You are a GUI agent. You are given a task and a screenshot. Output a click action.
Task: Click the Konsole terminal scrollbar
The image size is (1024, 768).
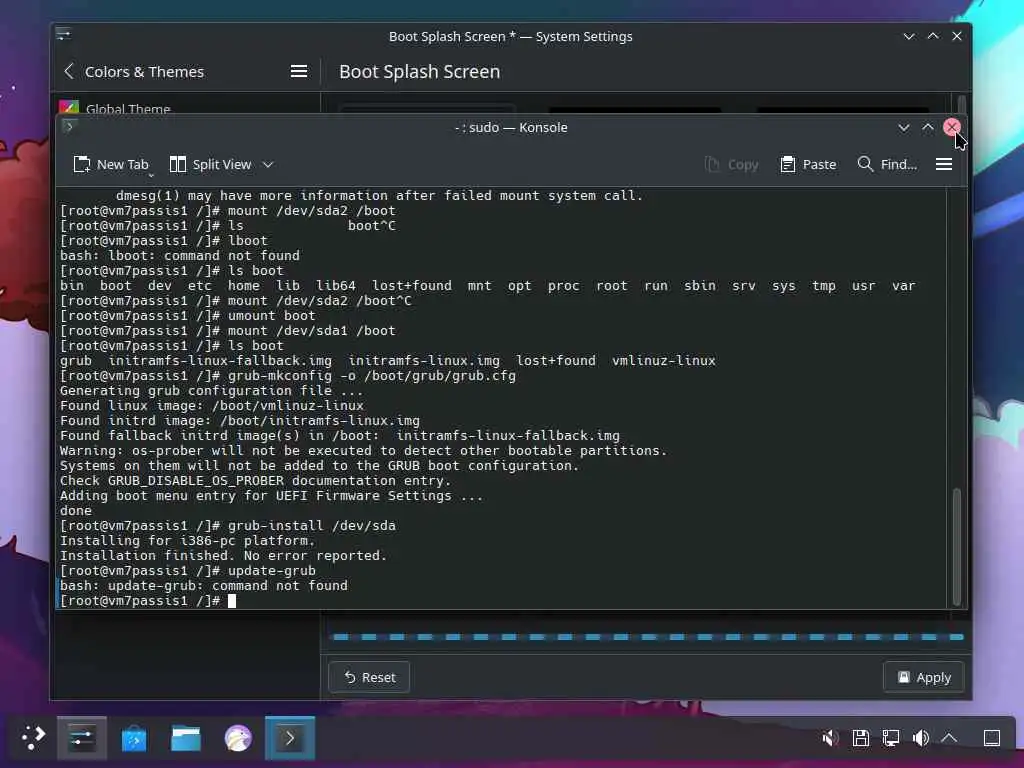coord(957,546)
